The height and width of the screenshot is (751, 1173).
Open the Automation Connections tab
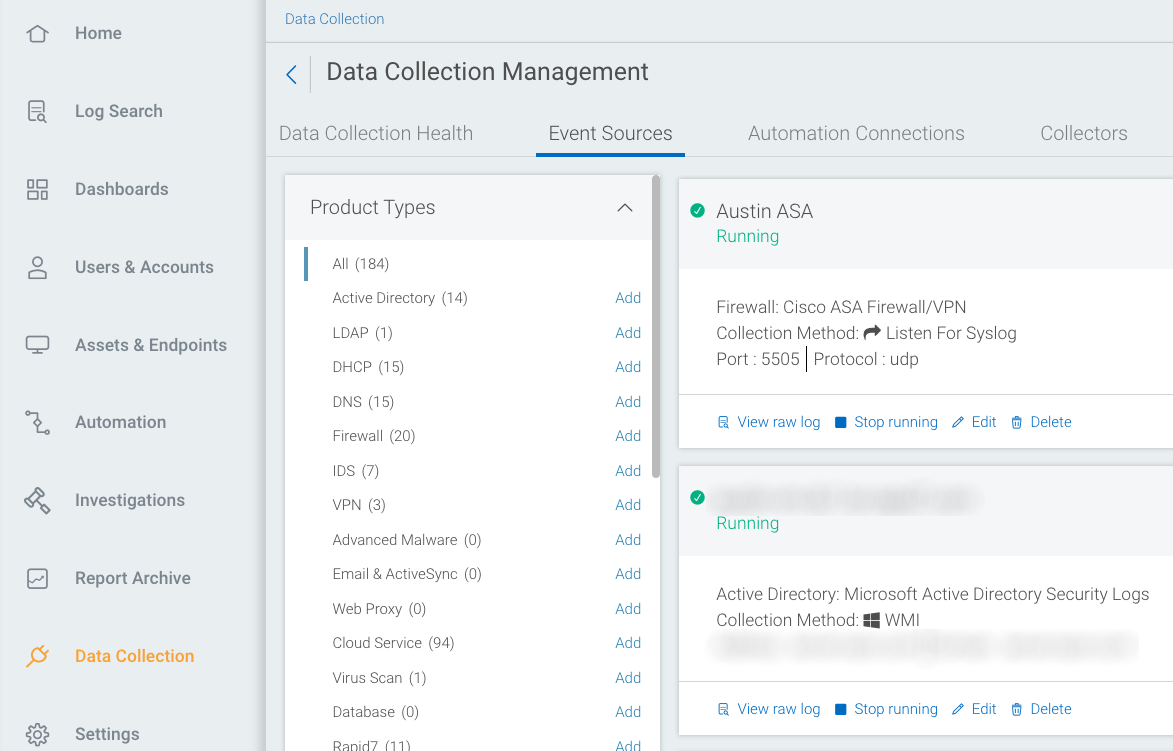[x=856, y=133]
